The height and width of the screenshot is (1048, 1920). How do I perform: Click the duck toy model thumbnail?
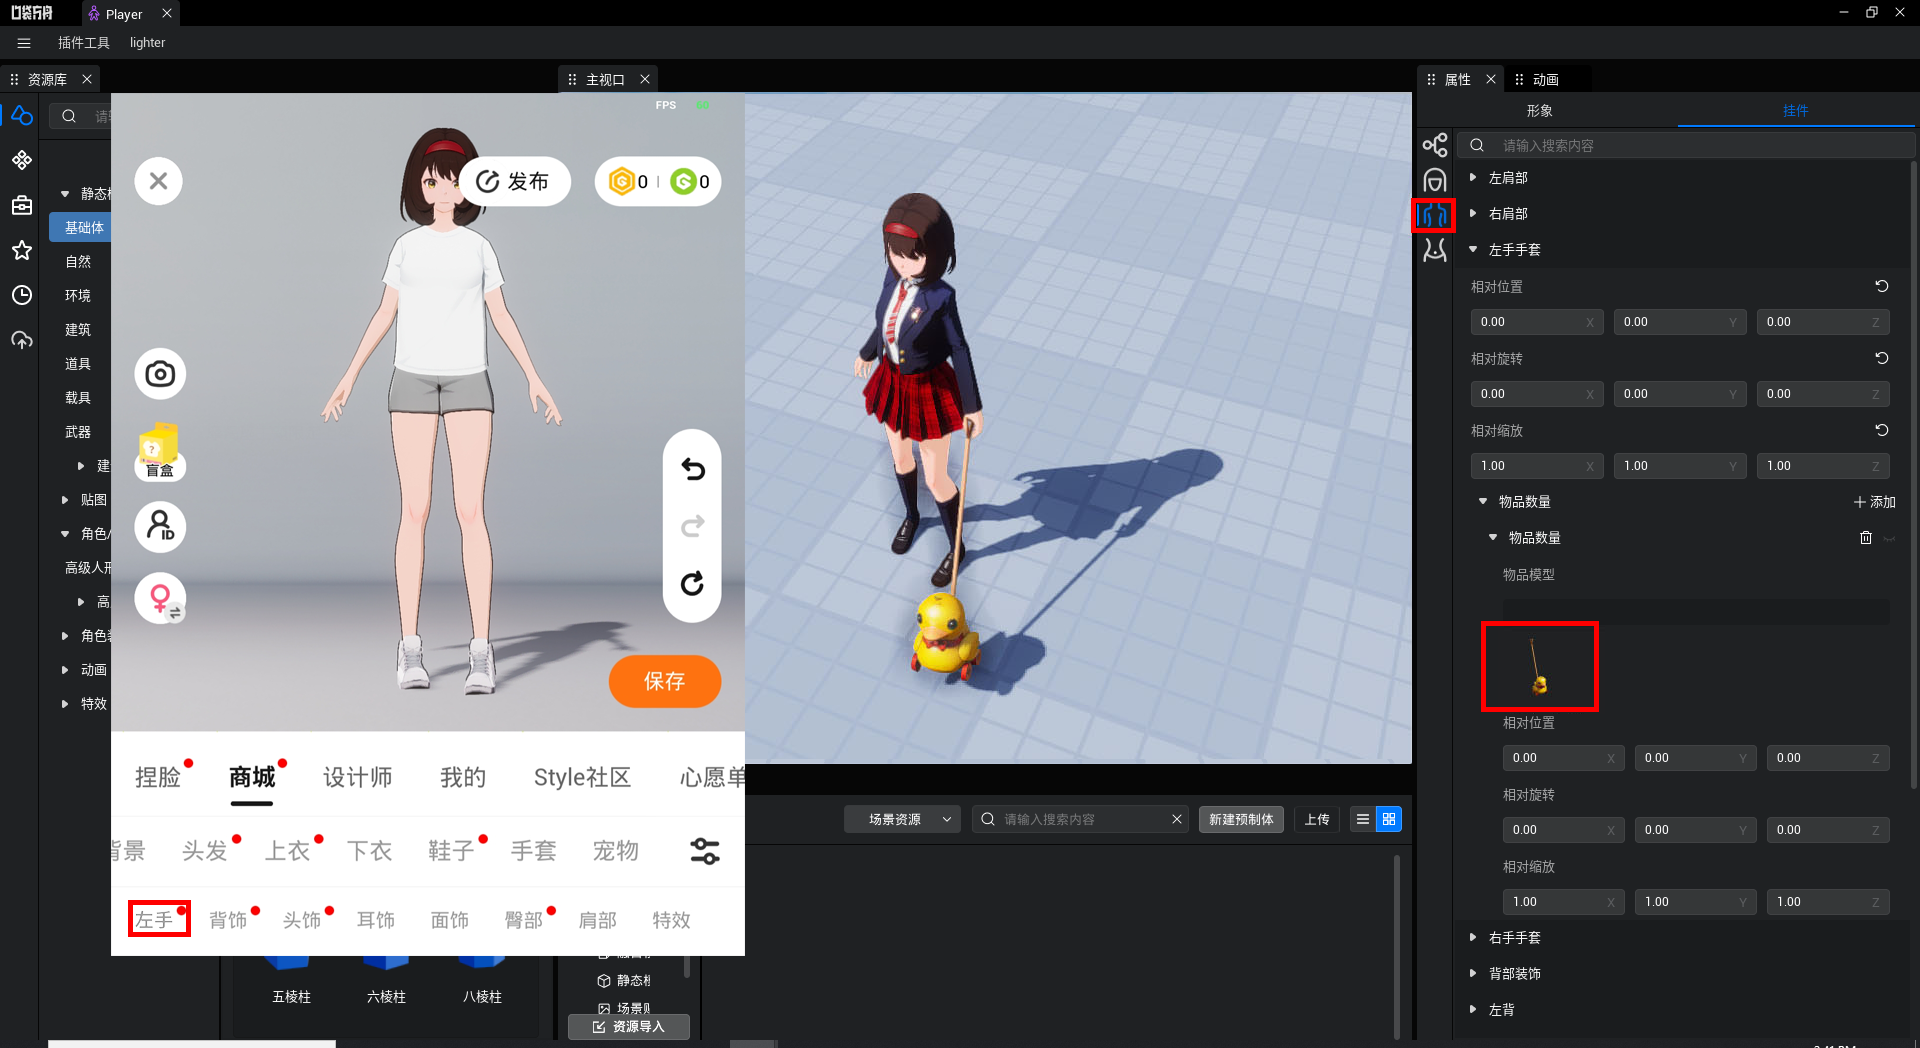click(1540, 666)
